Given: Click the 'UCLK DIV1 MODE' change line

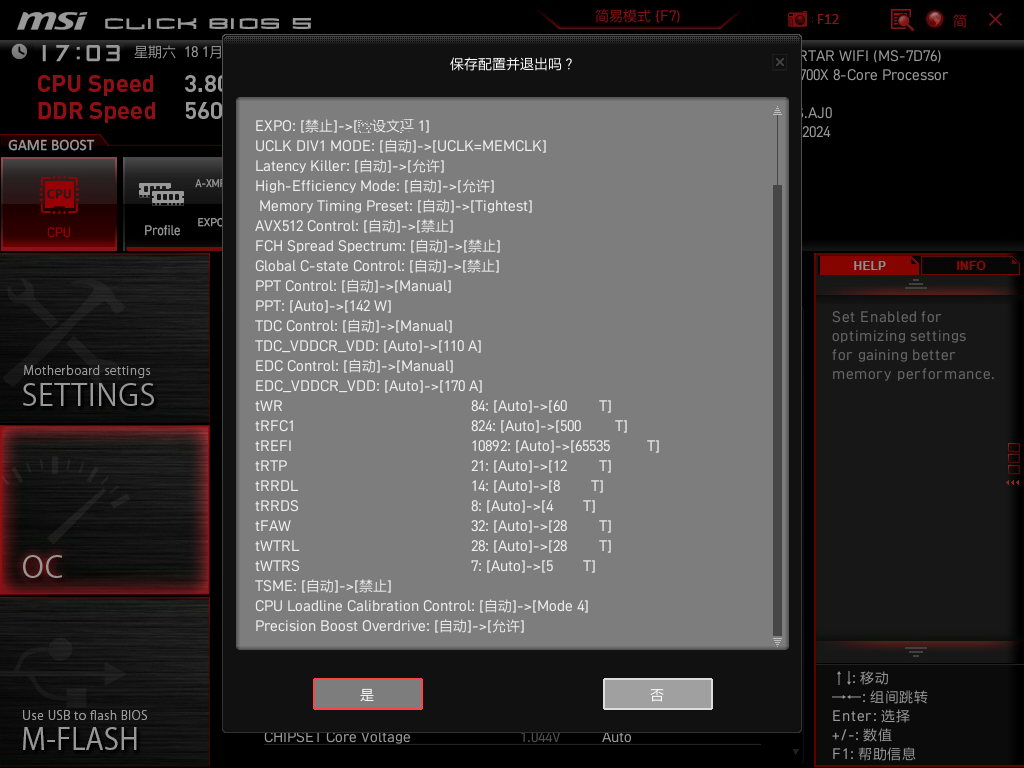Looking at the screenshot, I should (401, 146).
